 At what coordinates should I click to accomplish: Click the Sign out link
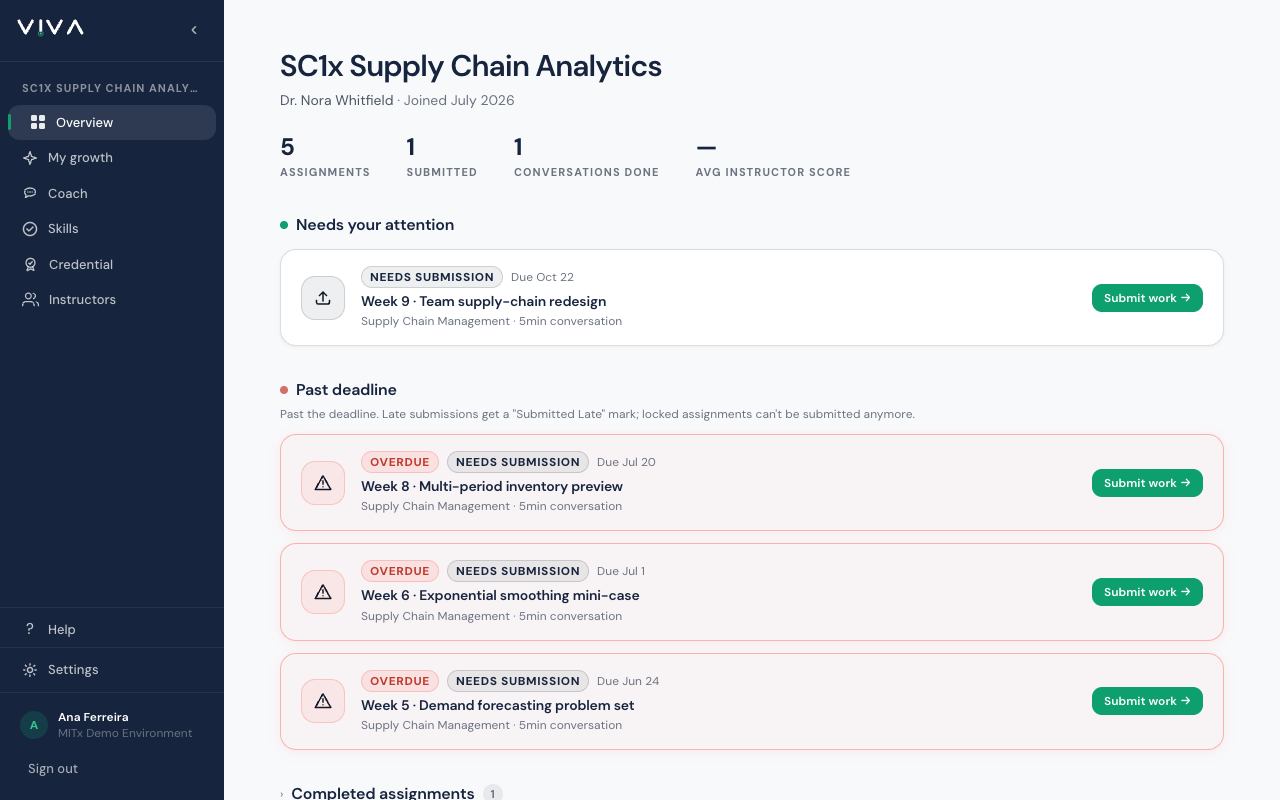click(53, 769)
